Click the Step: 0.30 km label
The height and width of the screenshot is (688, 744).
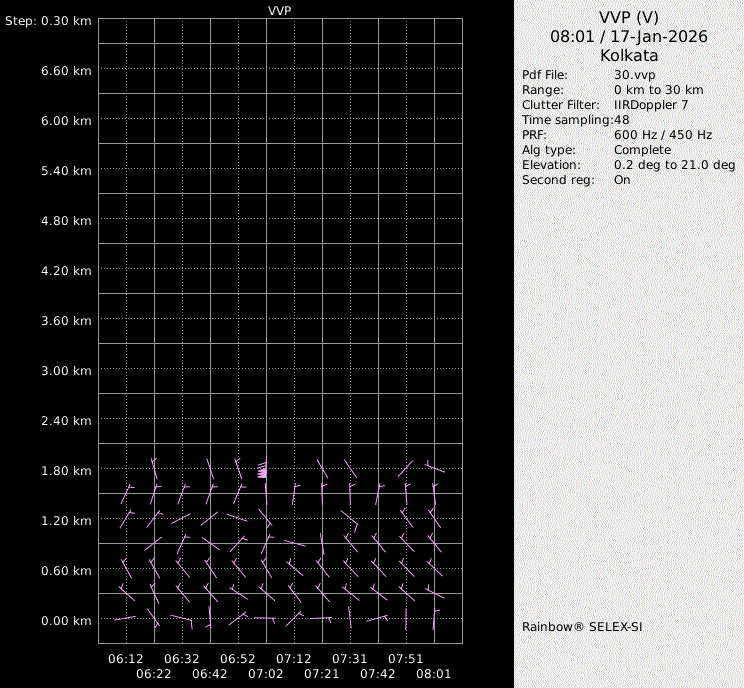pyautogui.click(x=48, y=21)
